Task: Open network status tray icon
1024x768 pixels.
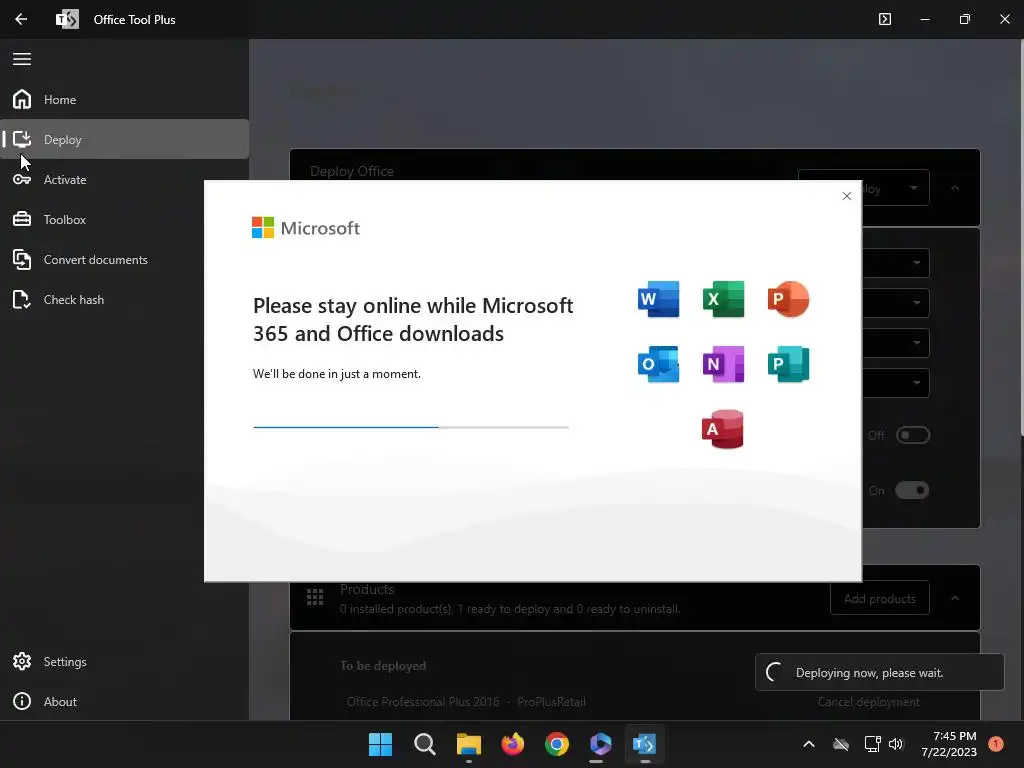Action: pyautogui.click(x=872, y=744)
